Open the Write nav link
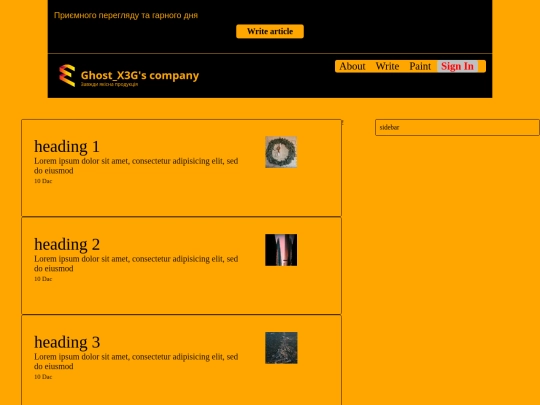540x405 pixels. pos(387,66)
